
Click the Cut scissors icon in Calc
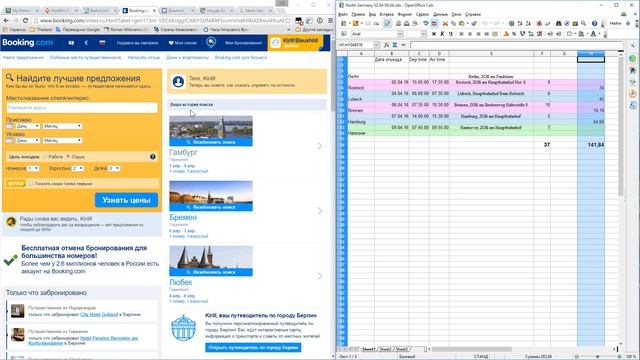coord(445,23)
